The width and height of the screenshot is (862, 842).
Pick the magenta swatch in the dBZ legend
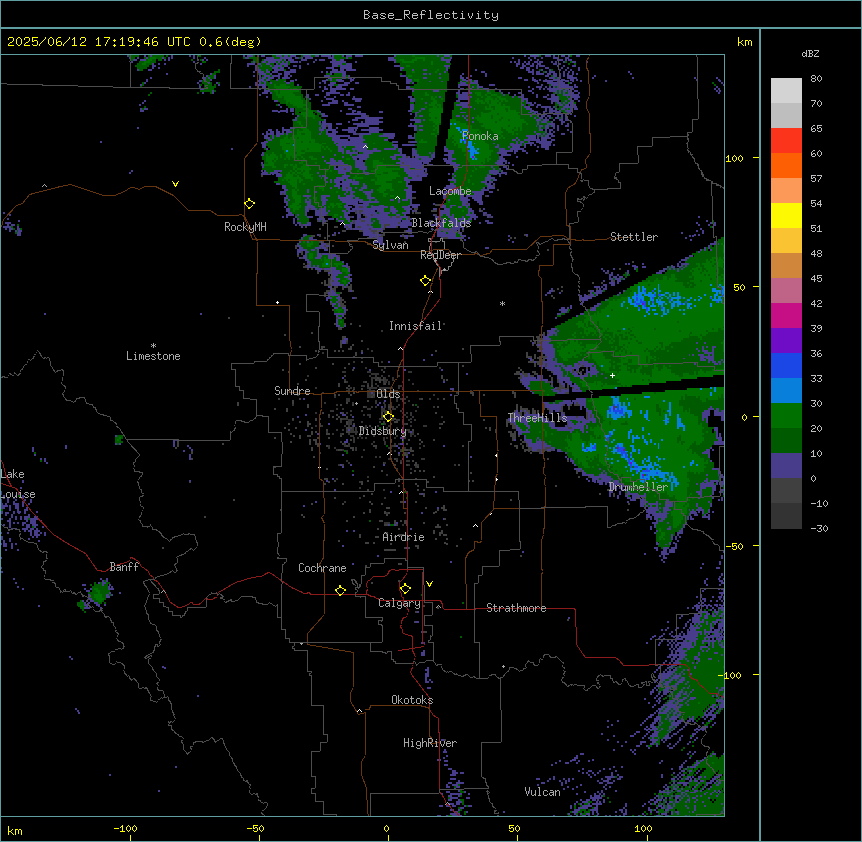point(786,315)
